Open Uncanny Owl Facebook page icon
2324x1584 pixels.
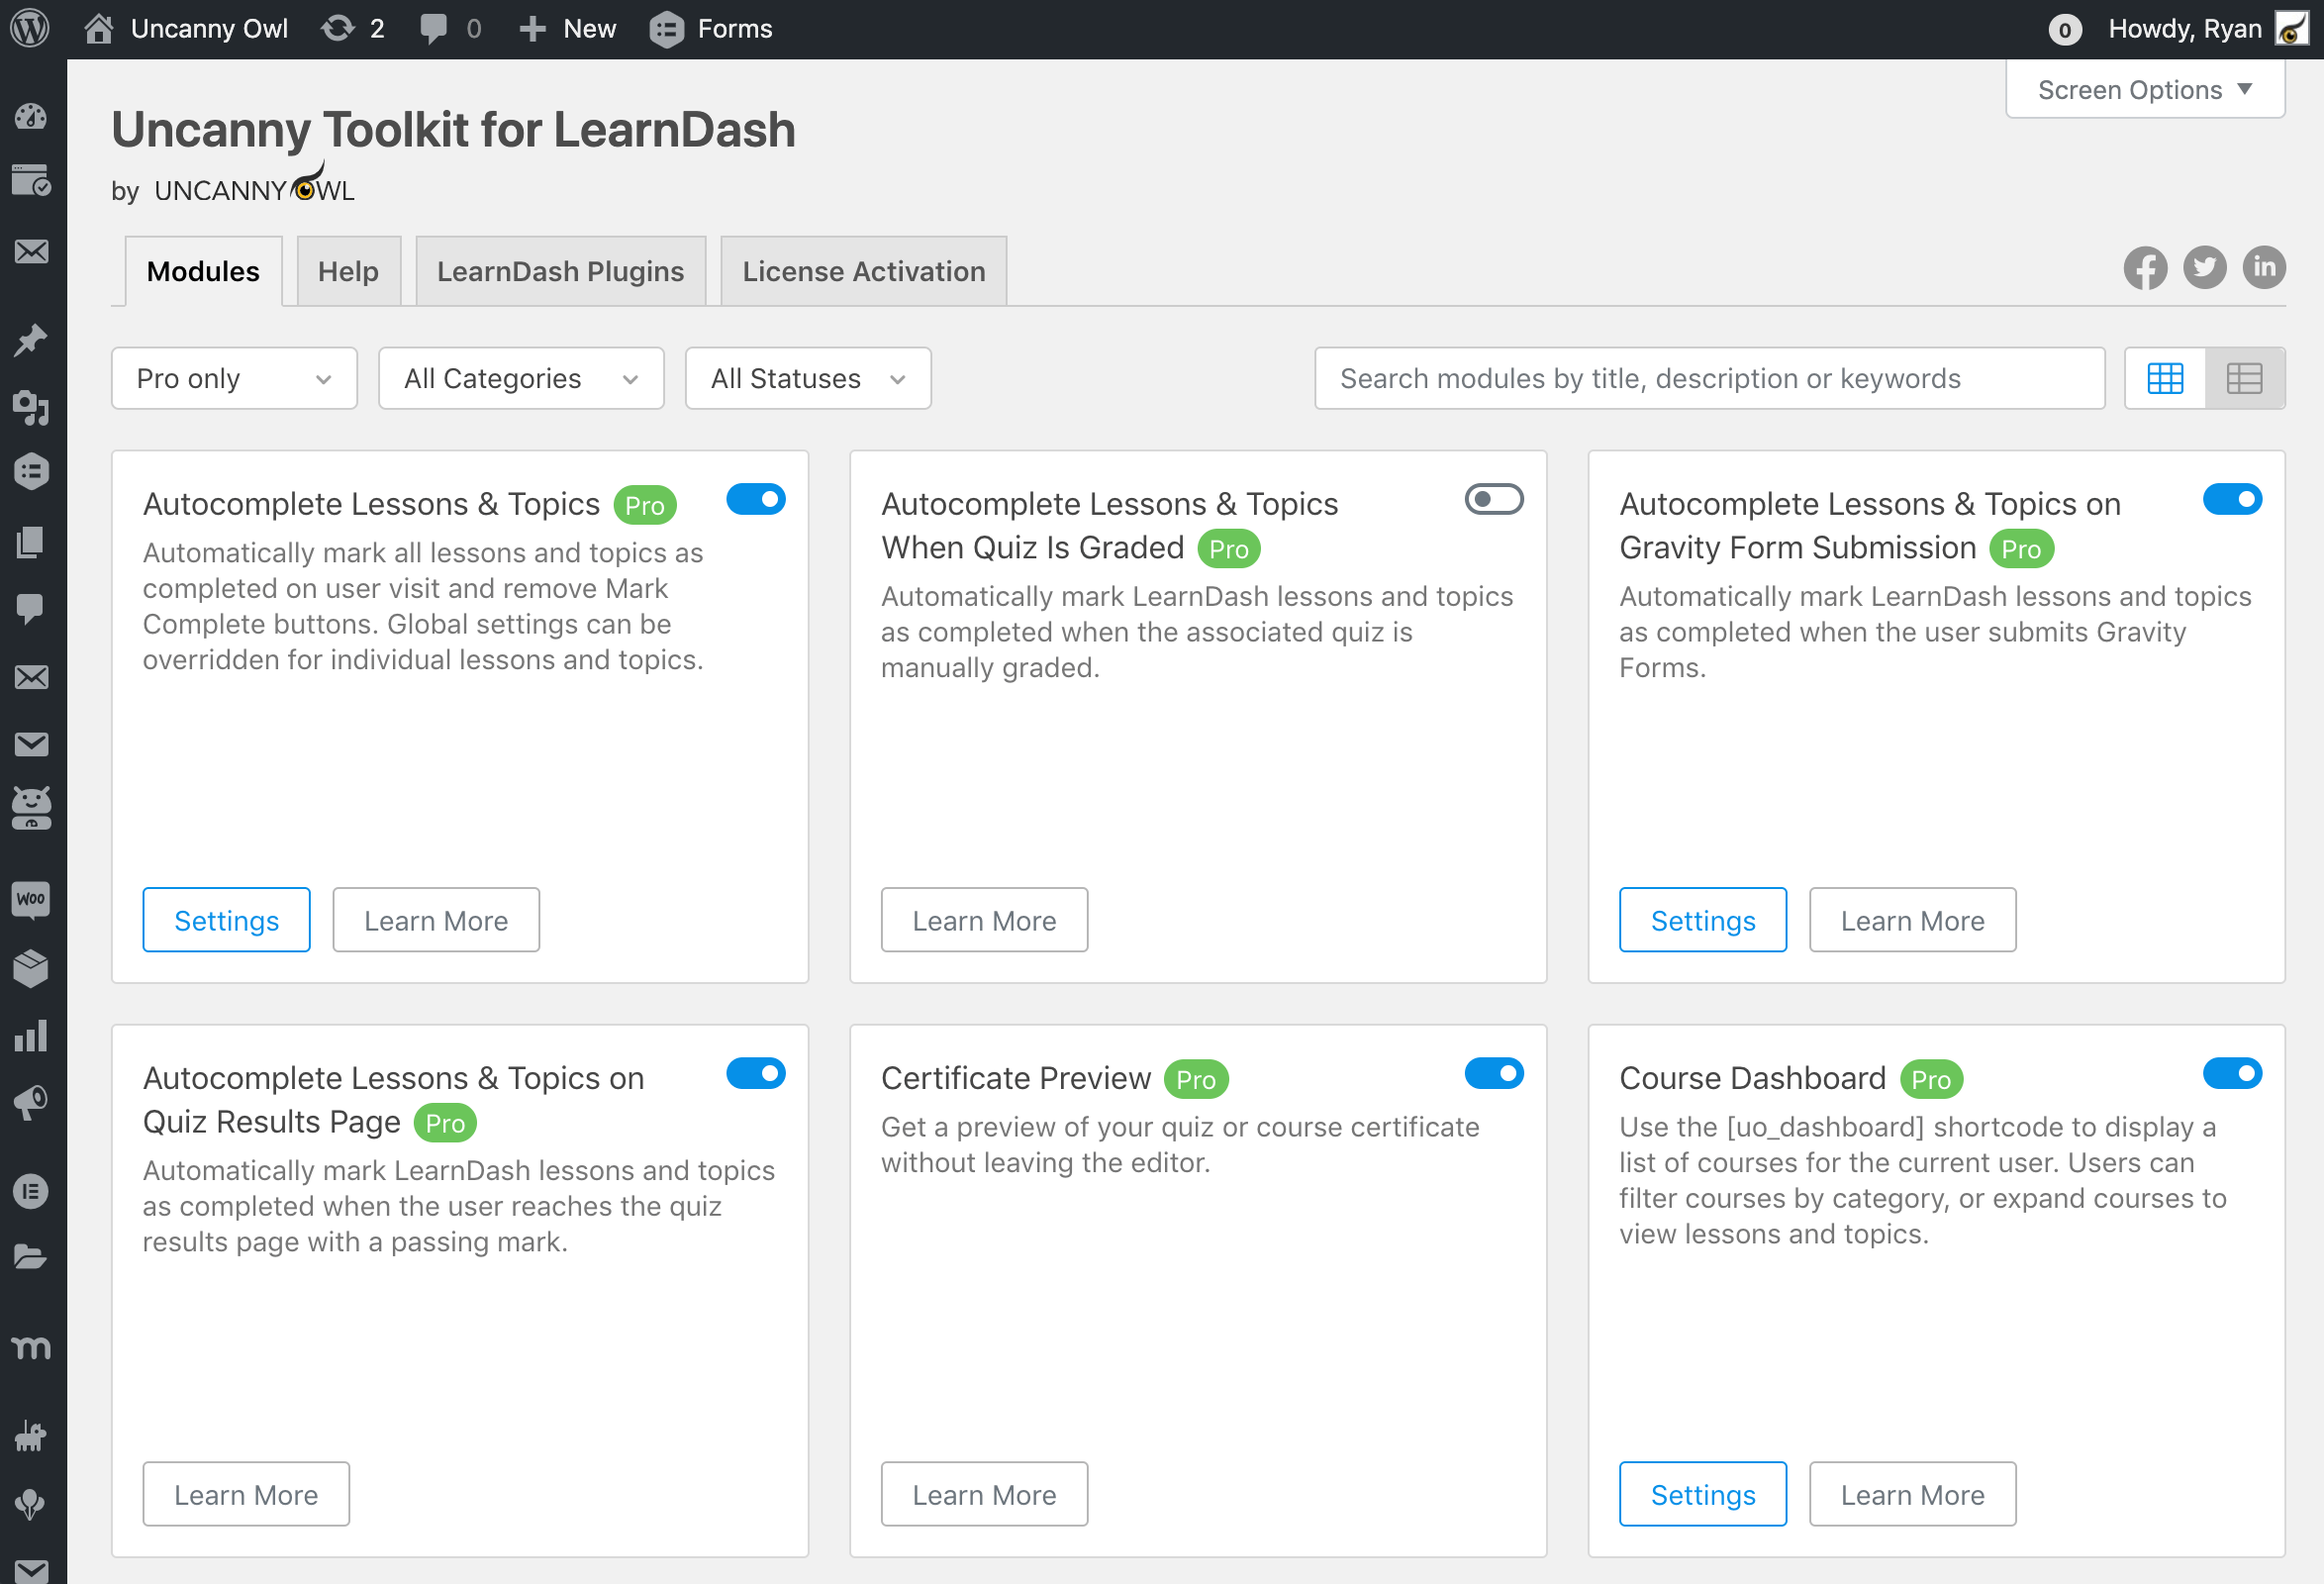tap(2145, 268)
